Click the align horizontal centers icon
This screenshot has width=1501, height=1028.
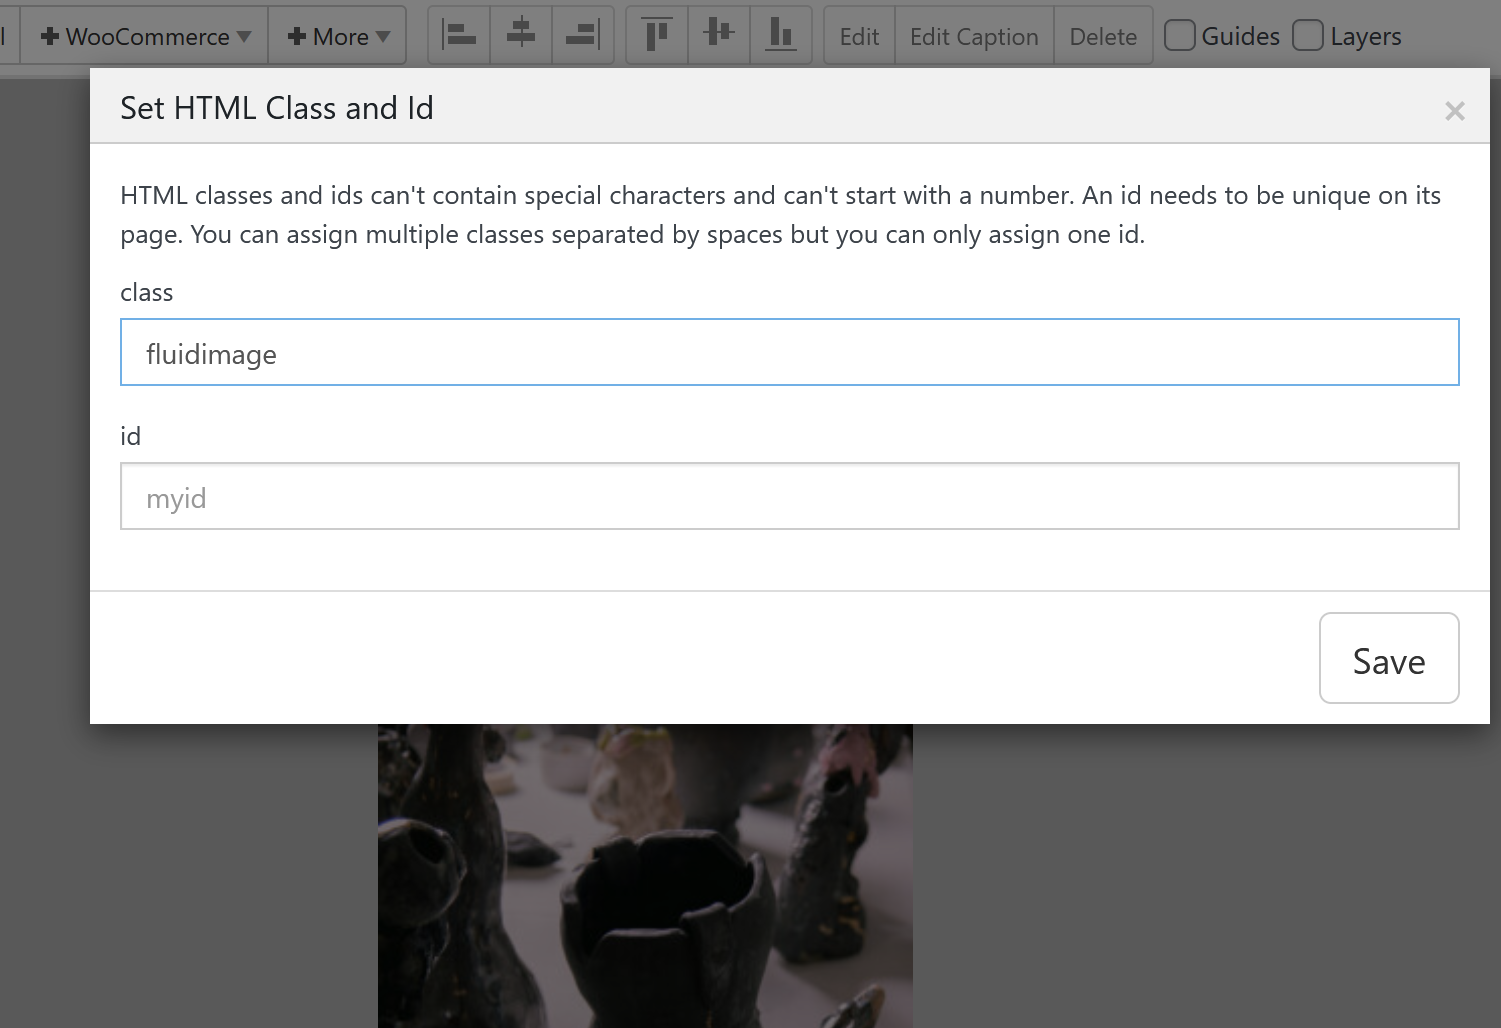(x=521, y=36)
